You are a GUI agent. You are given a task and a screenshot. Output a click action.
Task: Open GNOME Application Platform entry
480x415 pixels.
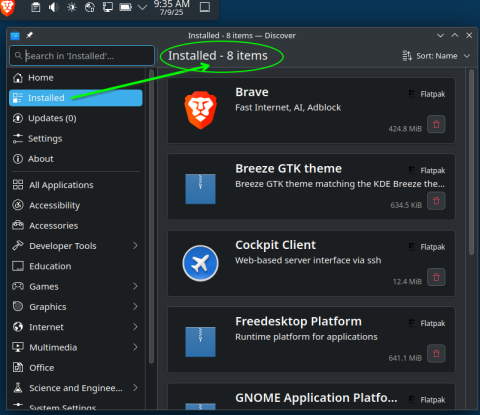click(x=311, y=397)
